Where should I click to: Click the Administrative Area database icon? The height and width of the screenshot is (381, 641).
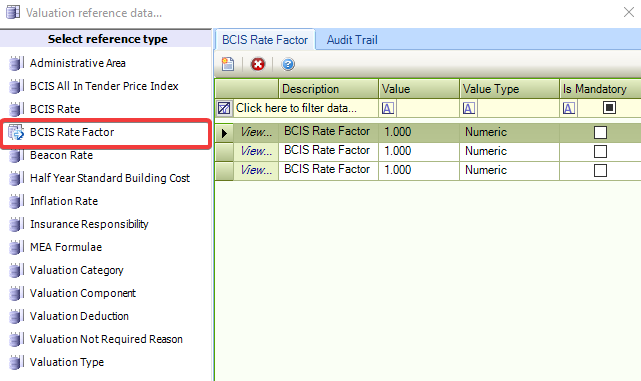(15, 63)
